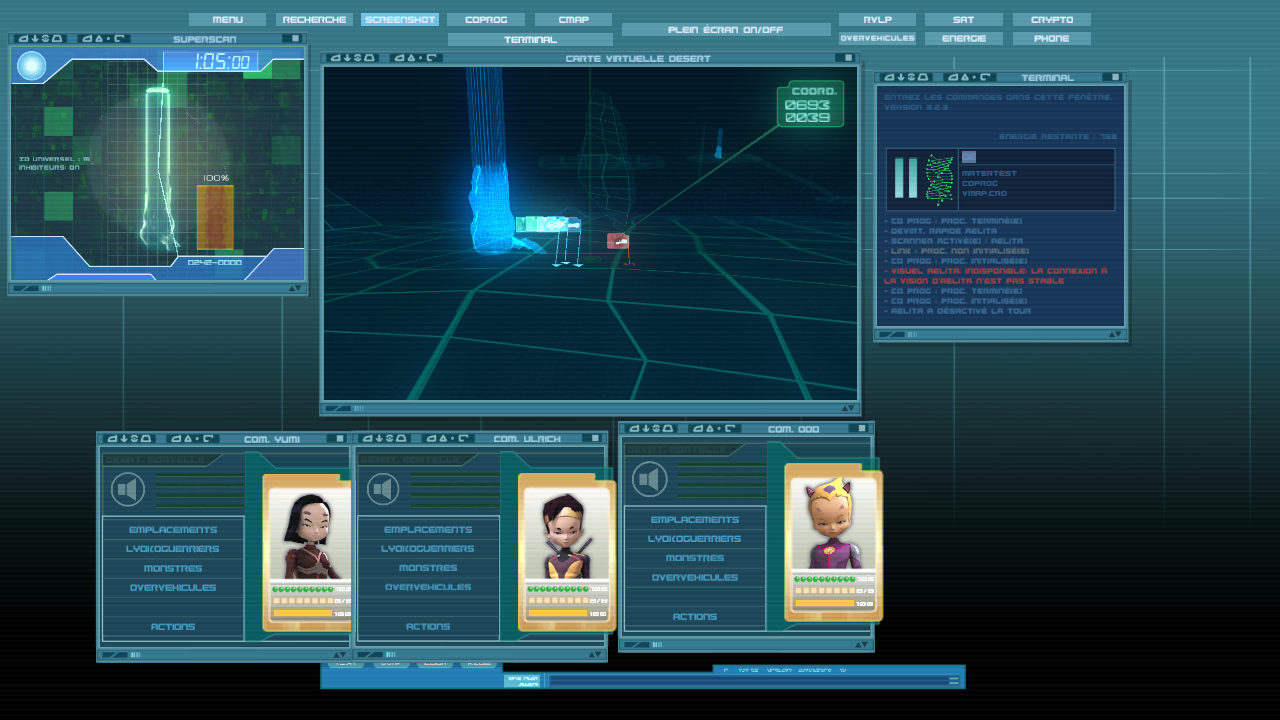Select the red monster marker on the virtual map
This screenshot has height=720, width=1280.
[618, 241]
